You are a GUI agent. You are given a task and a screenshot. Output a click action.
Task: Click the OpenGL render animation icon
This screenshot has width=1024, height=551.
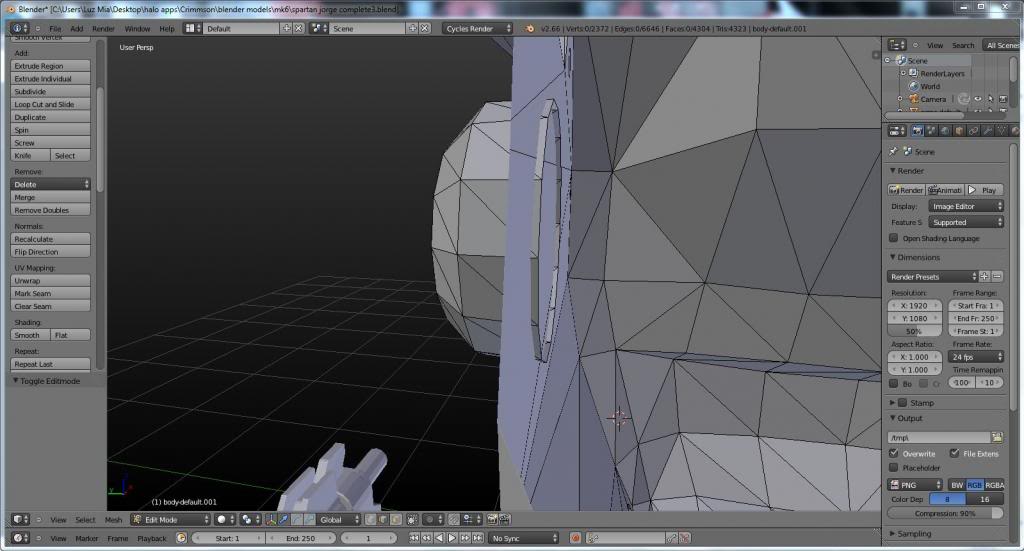pos(505,520)
